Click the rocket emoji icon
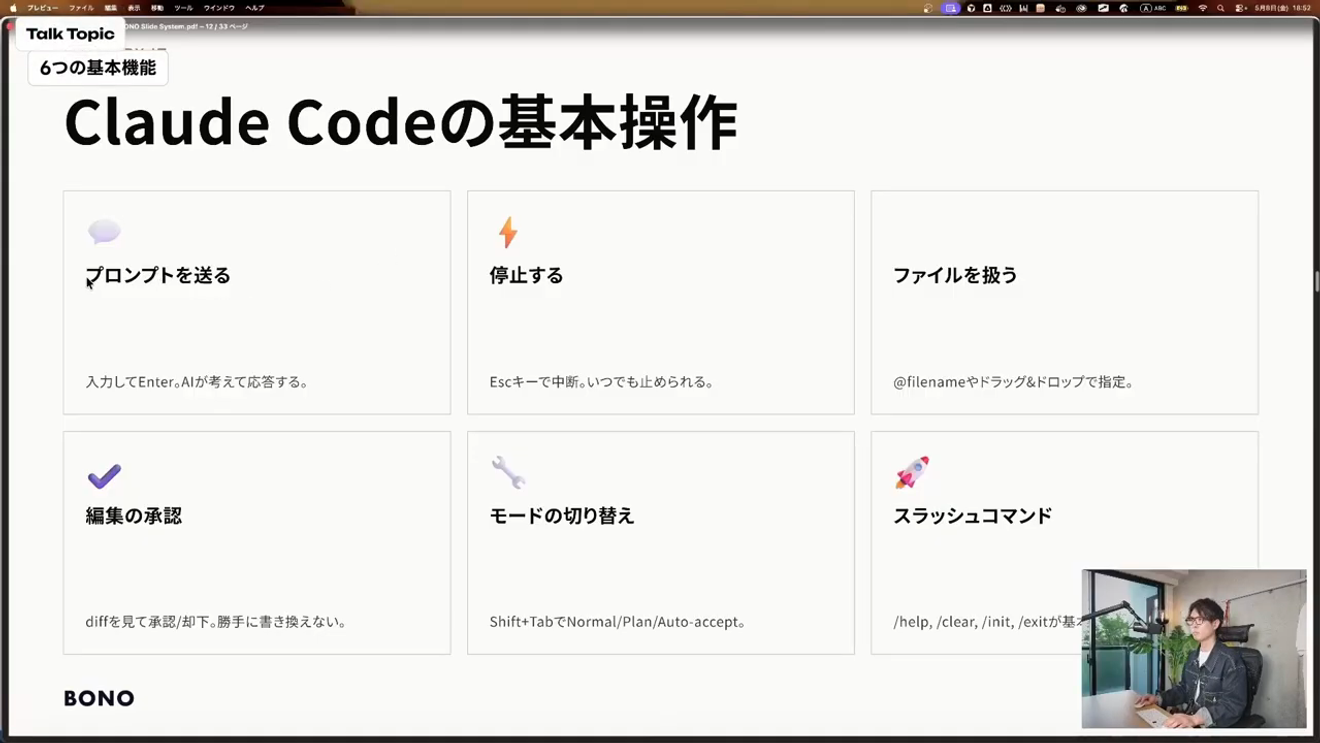The height and width of the screenshot is (743, 1320). (912, 472)
